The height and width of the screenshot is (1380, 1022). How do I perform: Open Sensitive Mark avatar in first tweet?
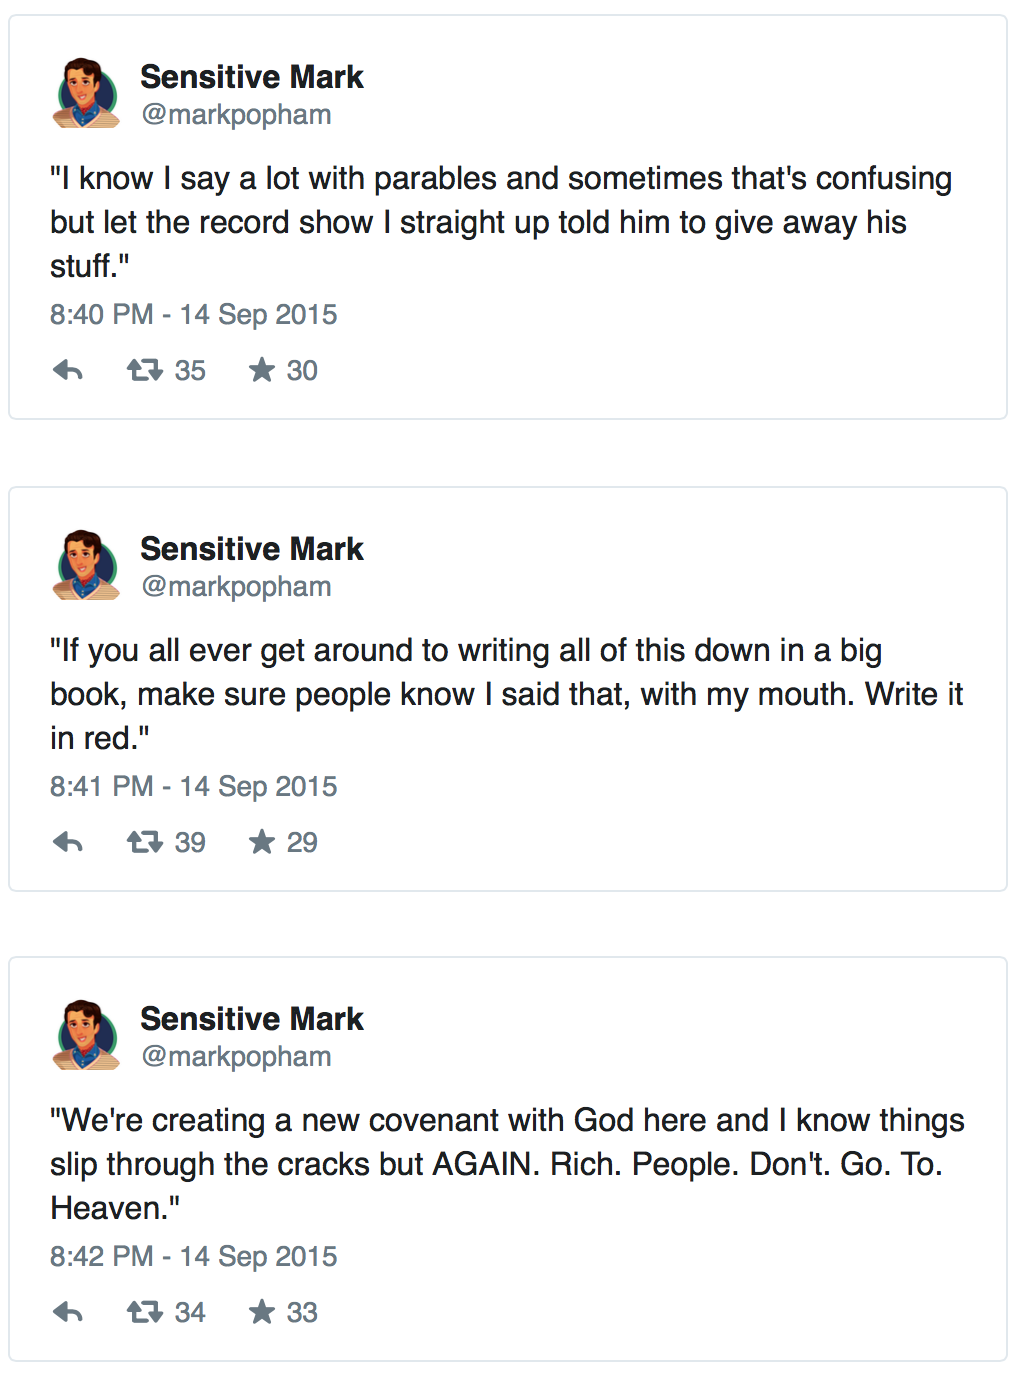click(86, 94)
